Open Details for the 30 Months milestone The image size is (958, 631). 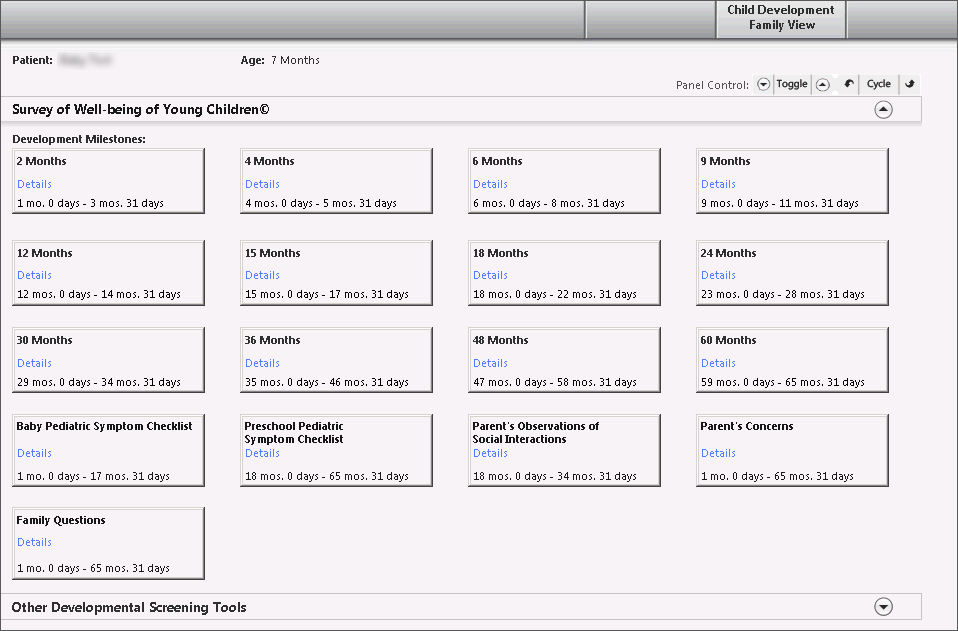coord(34,363)
